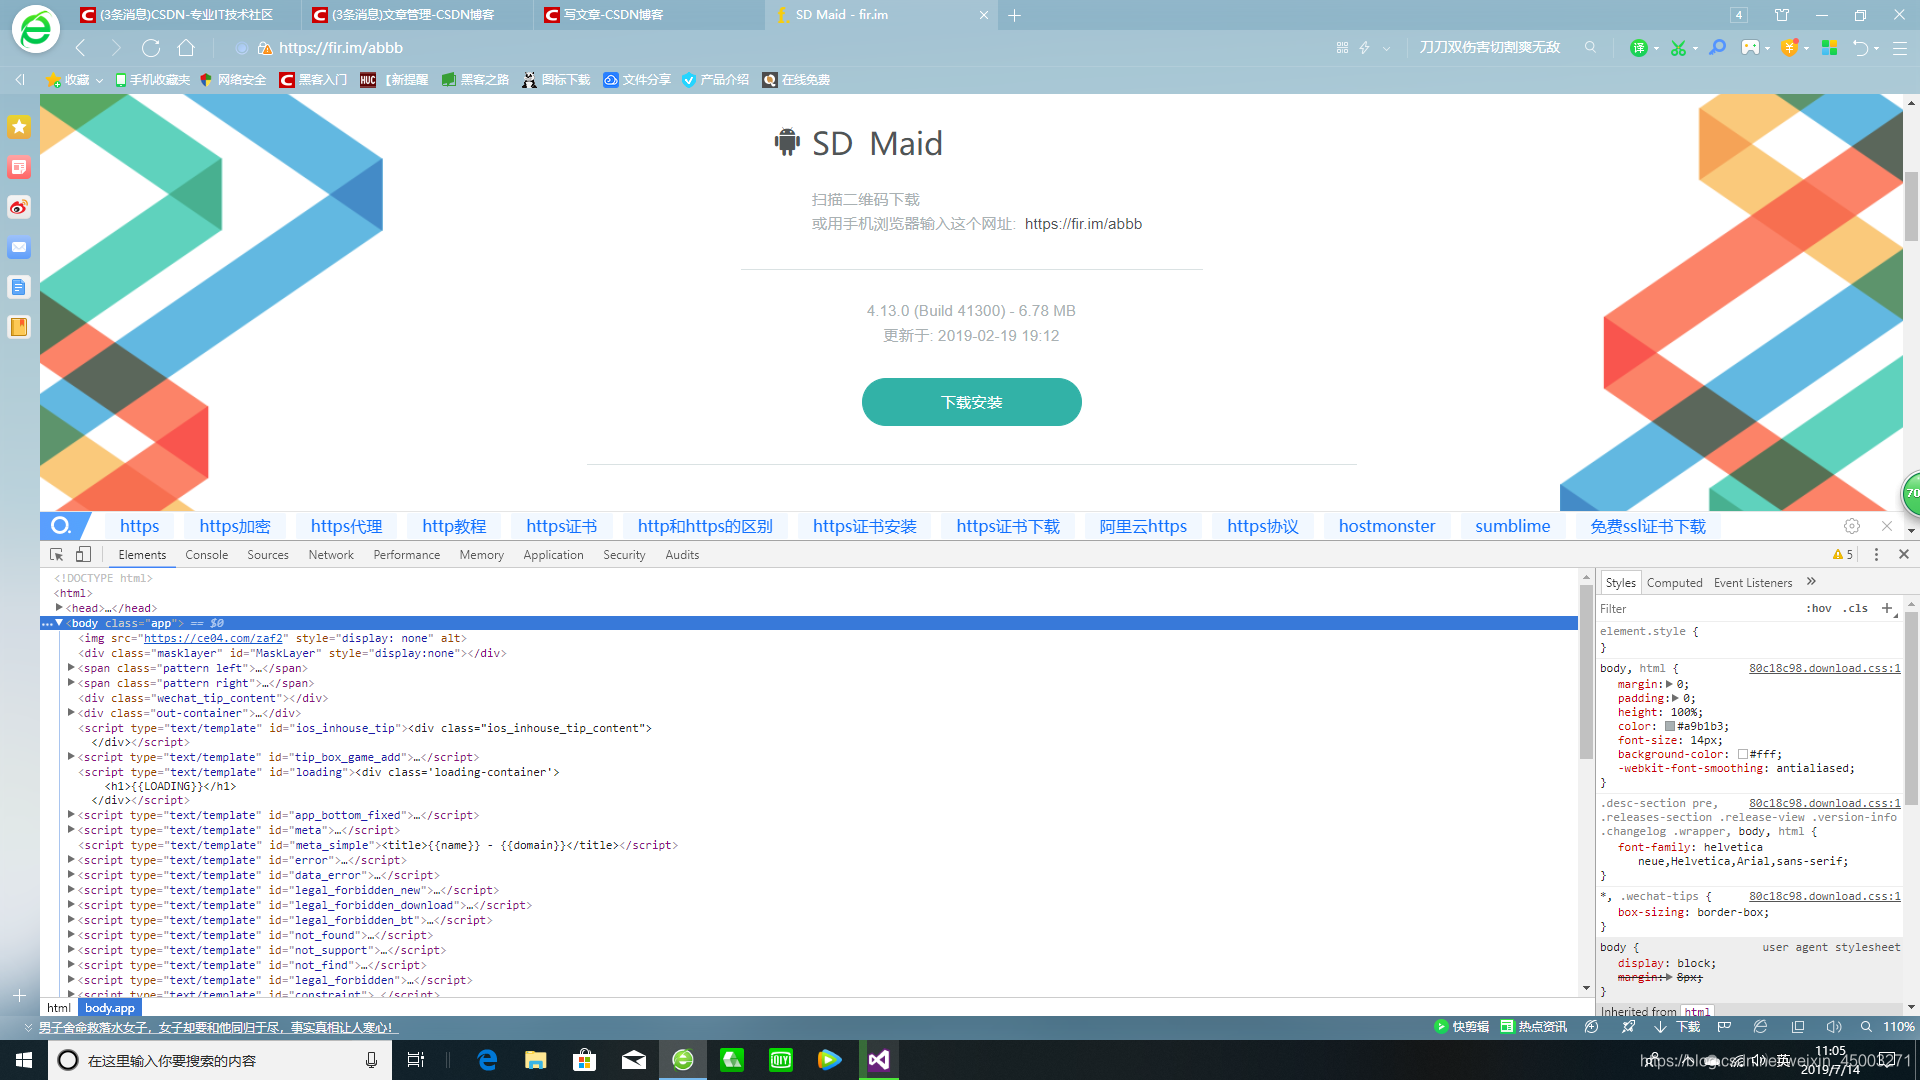
Task: Open the Weibo icon in left sidebar
Action: (x=19, y=207)
